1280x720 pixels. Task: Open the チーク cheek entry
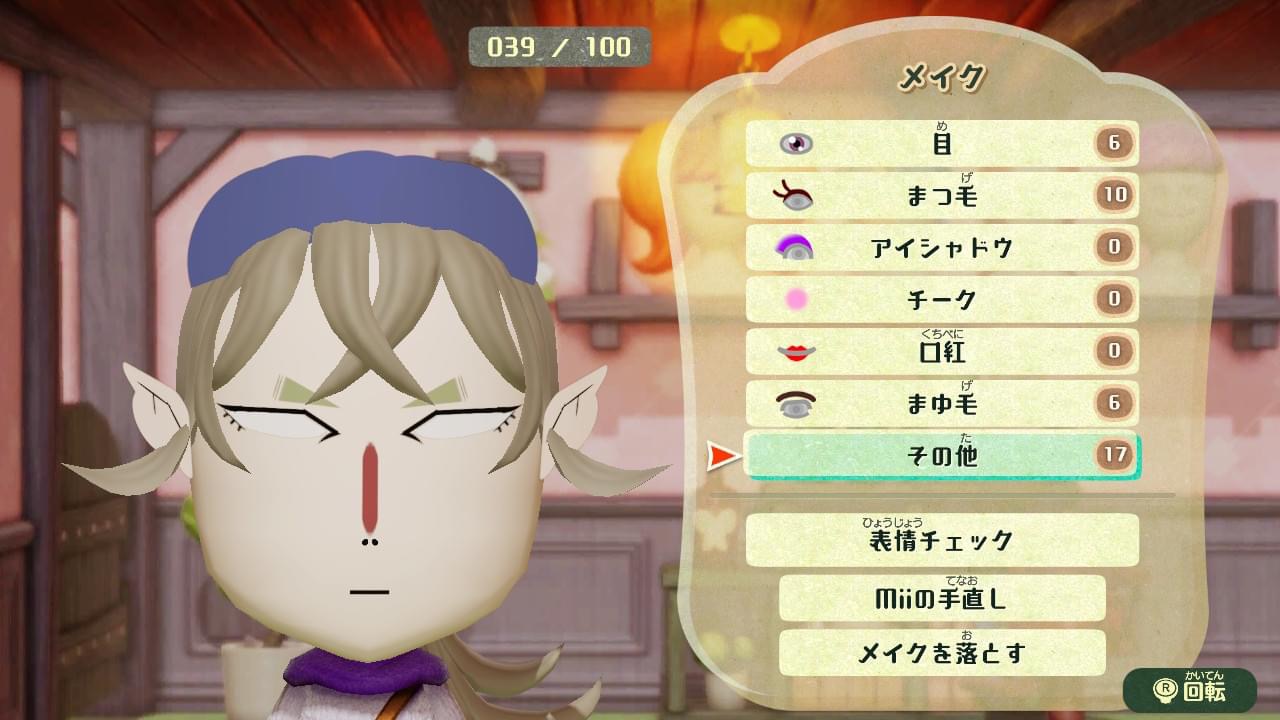(x=942, y=299)
